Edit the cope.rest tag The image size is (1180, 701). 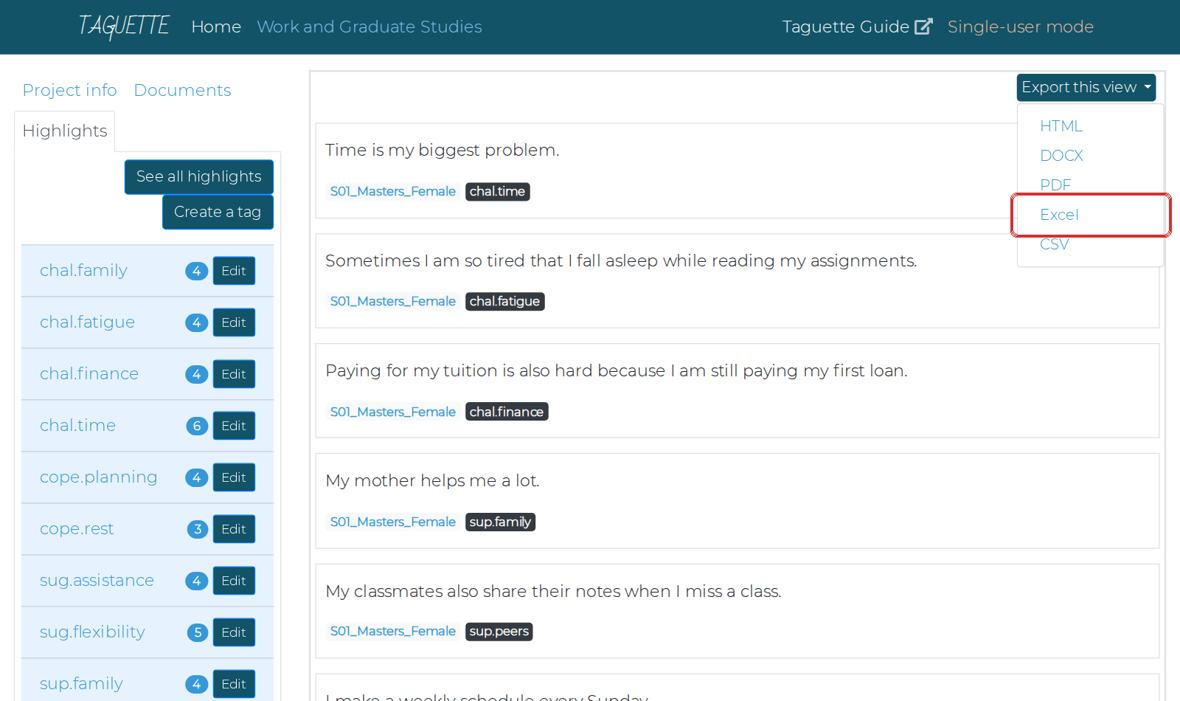(233, 529)
